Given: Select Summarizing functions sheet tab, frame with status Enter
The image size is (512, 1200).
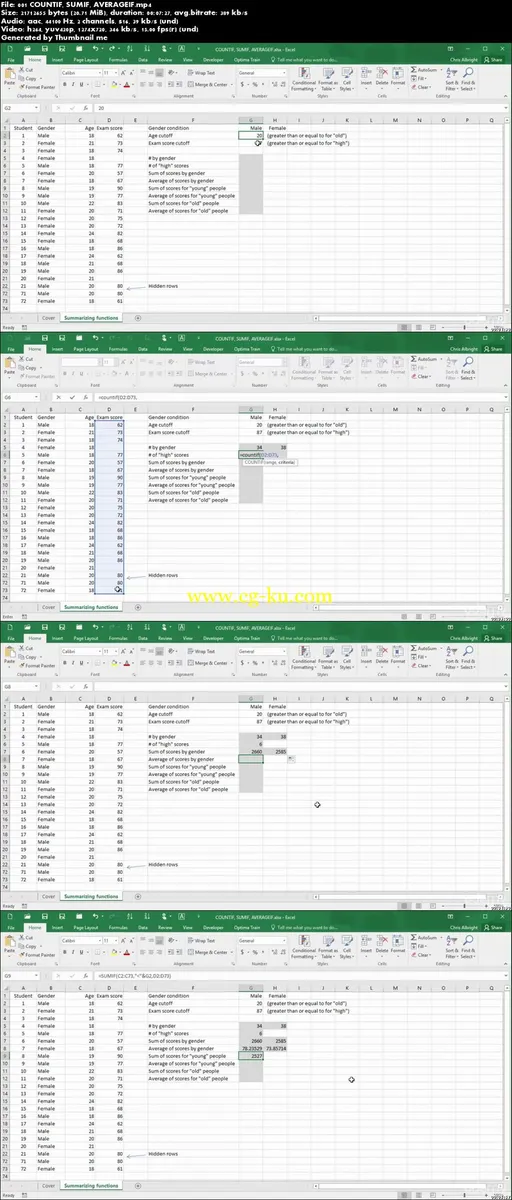Looking at the screenshot, I should [x=91, y=606].
